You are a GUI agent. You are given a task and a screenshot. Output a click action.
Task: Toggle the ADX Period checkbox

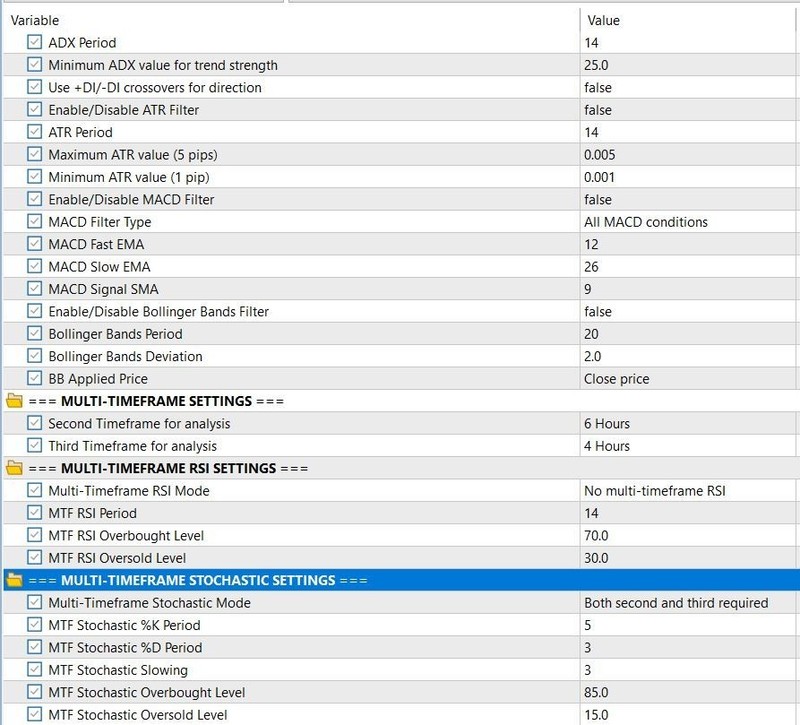[34, 42]
